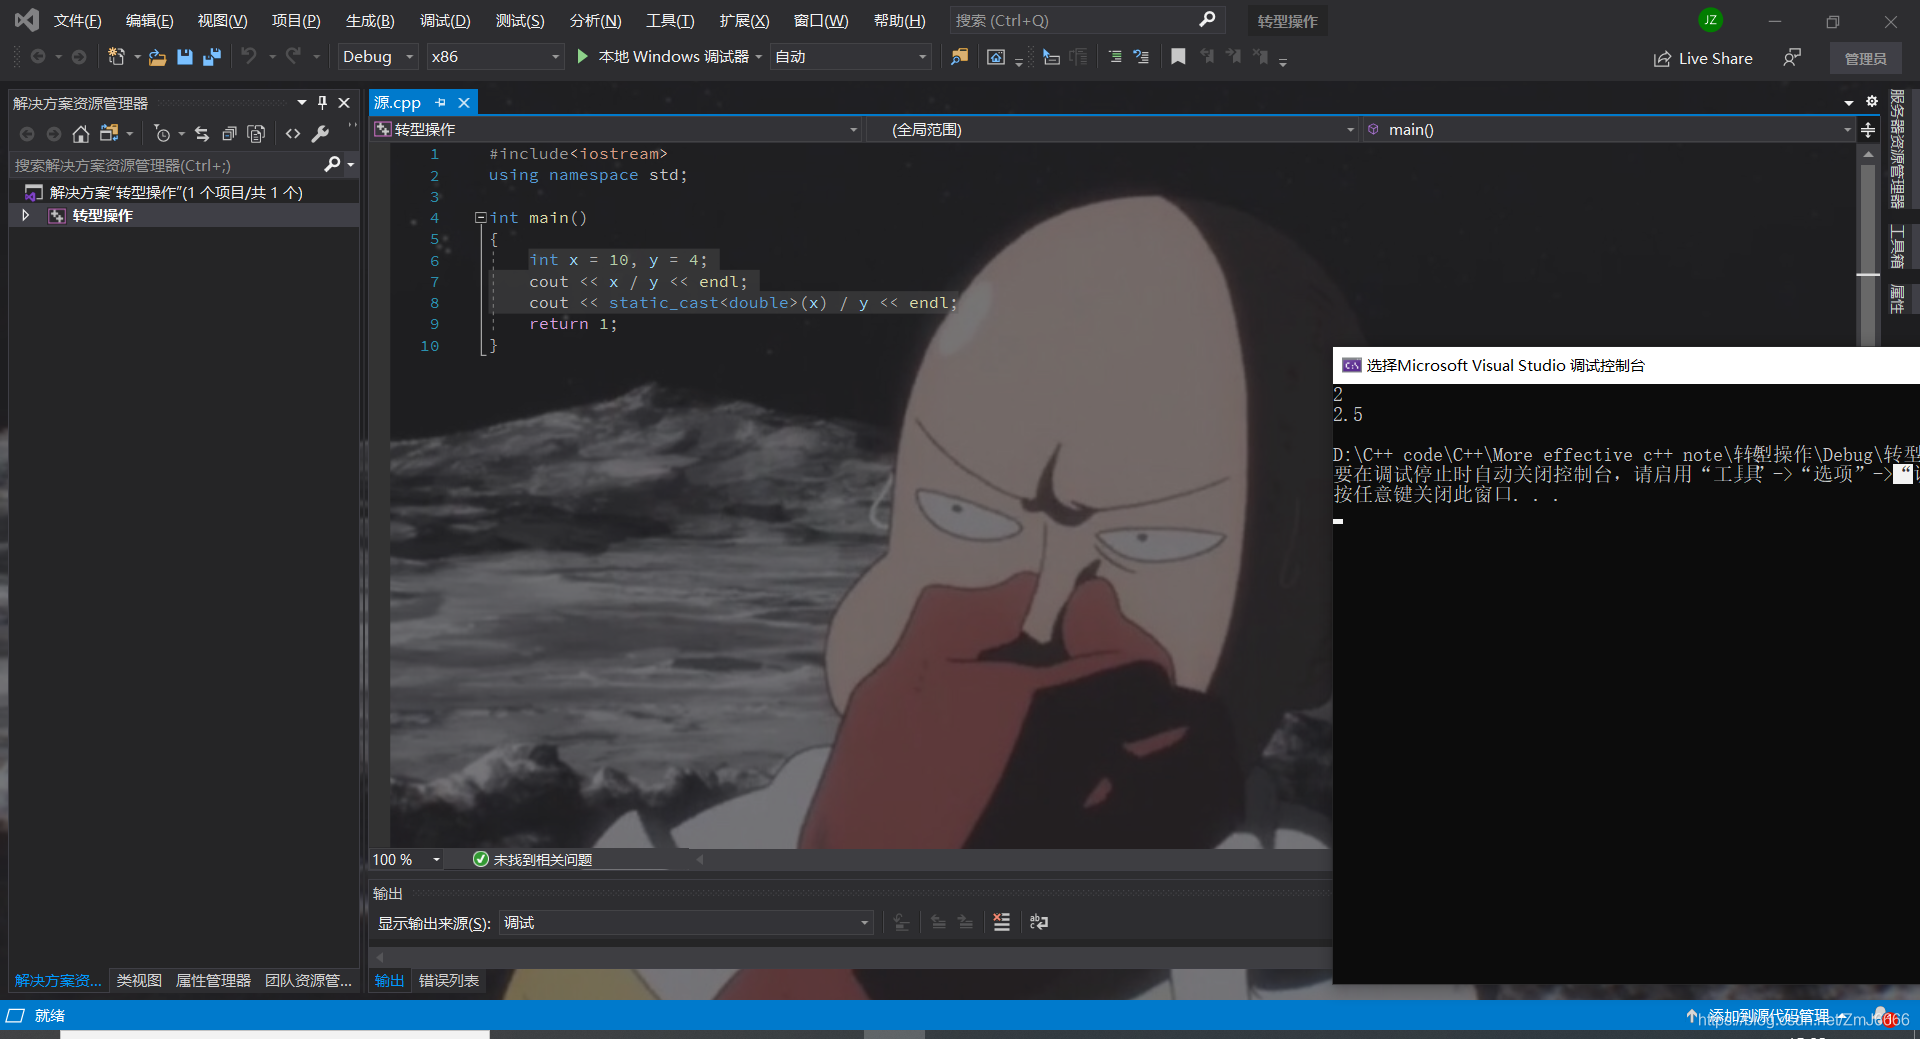This screenshot has width=1920, height=1039.
Task: Open the (全局范围) scope dropdown
Action: pos(1112,130)
